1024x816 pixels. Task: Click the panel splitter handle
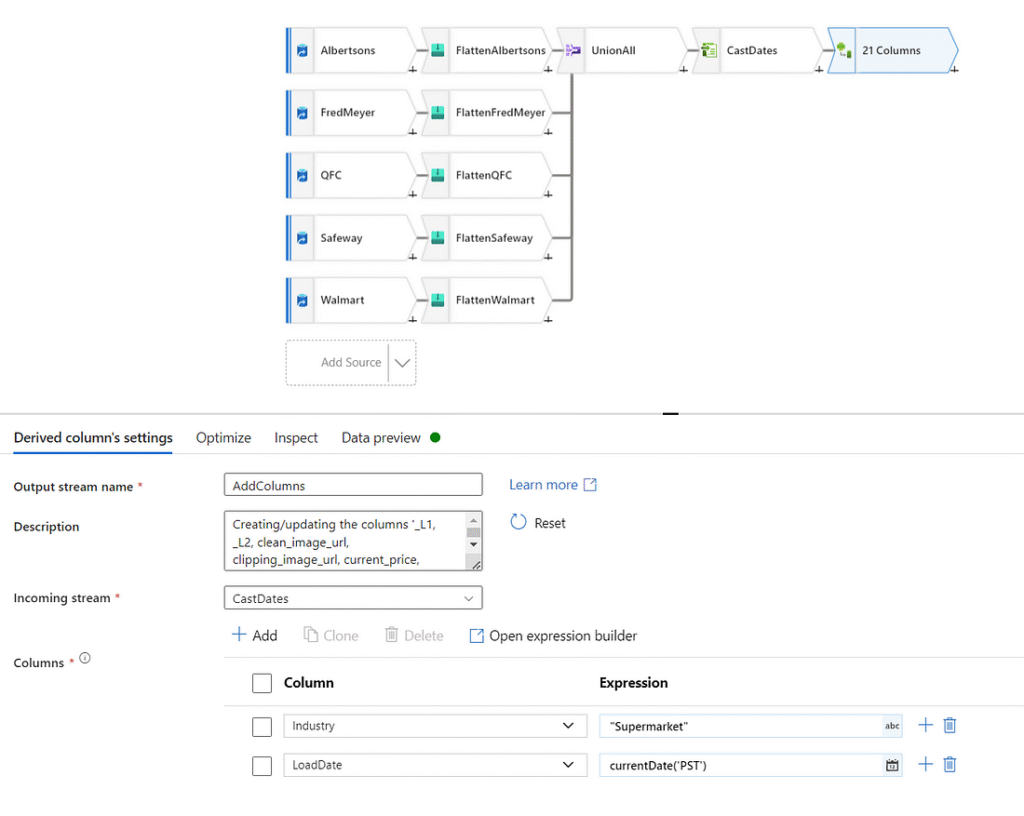[x=671, y=414]
